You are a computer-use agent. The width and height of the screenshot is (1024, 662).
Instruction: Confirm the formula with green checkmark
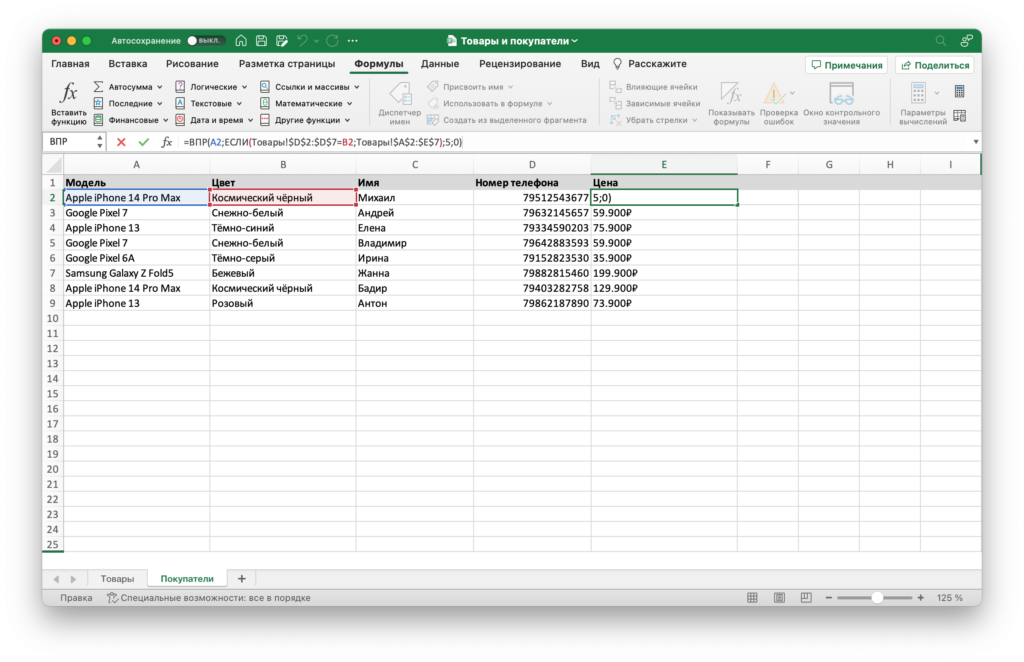144,142
